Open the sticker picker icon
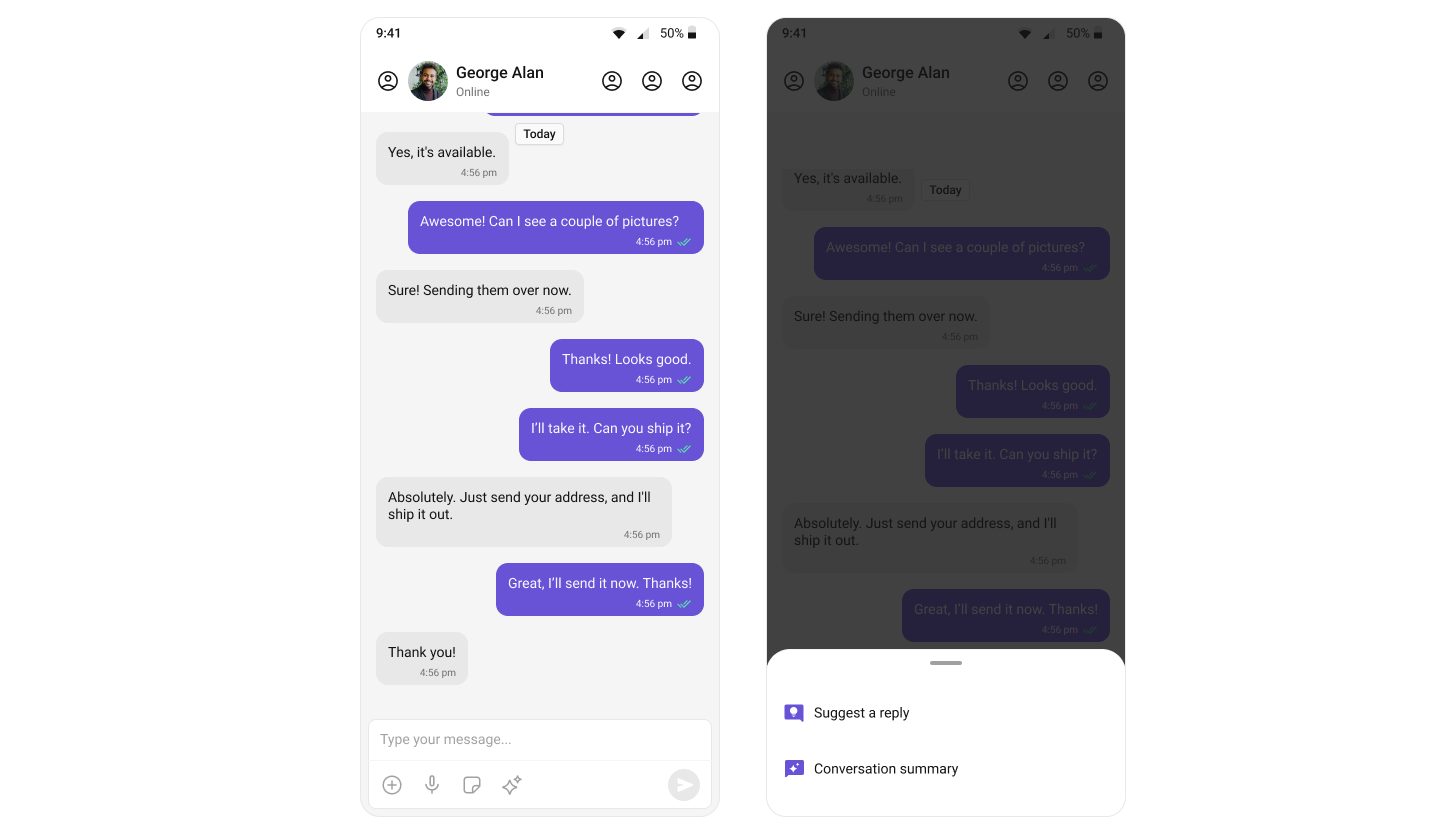 pos(472,785)
